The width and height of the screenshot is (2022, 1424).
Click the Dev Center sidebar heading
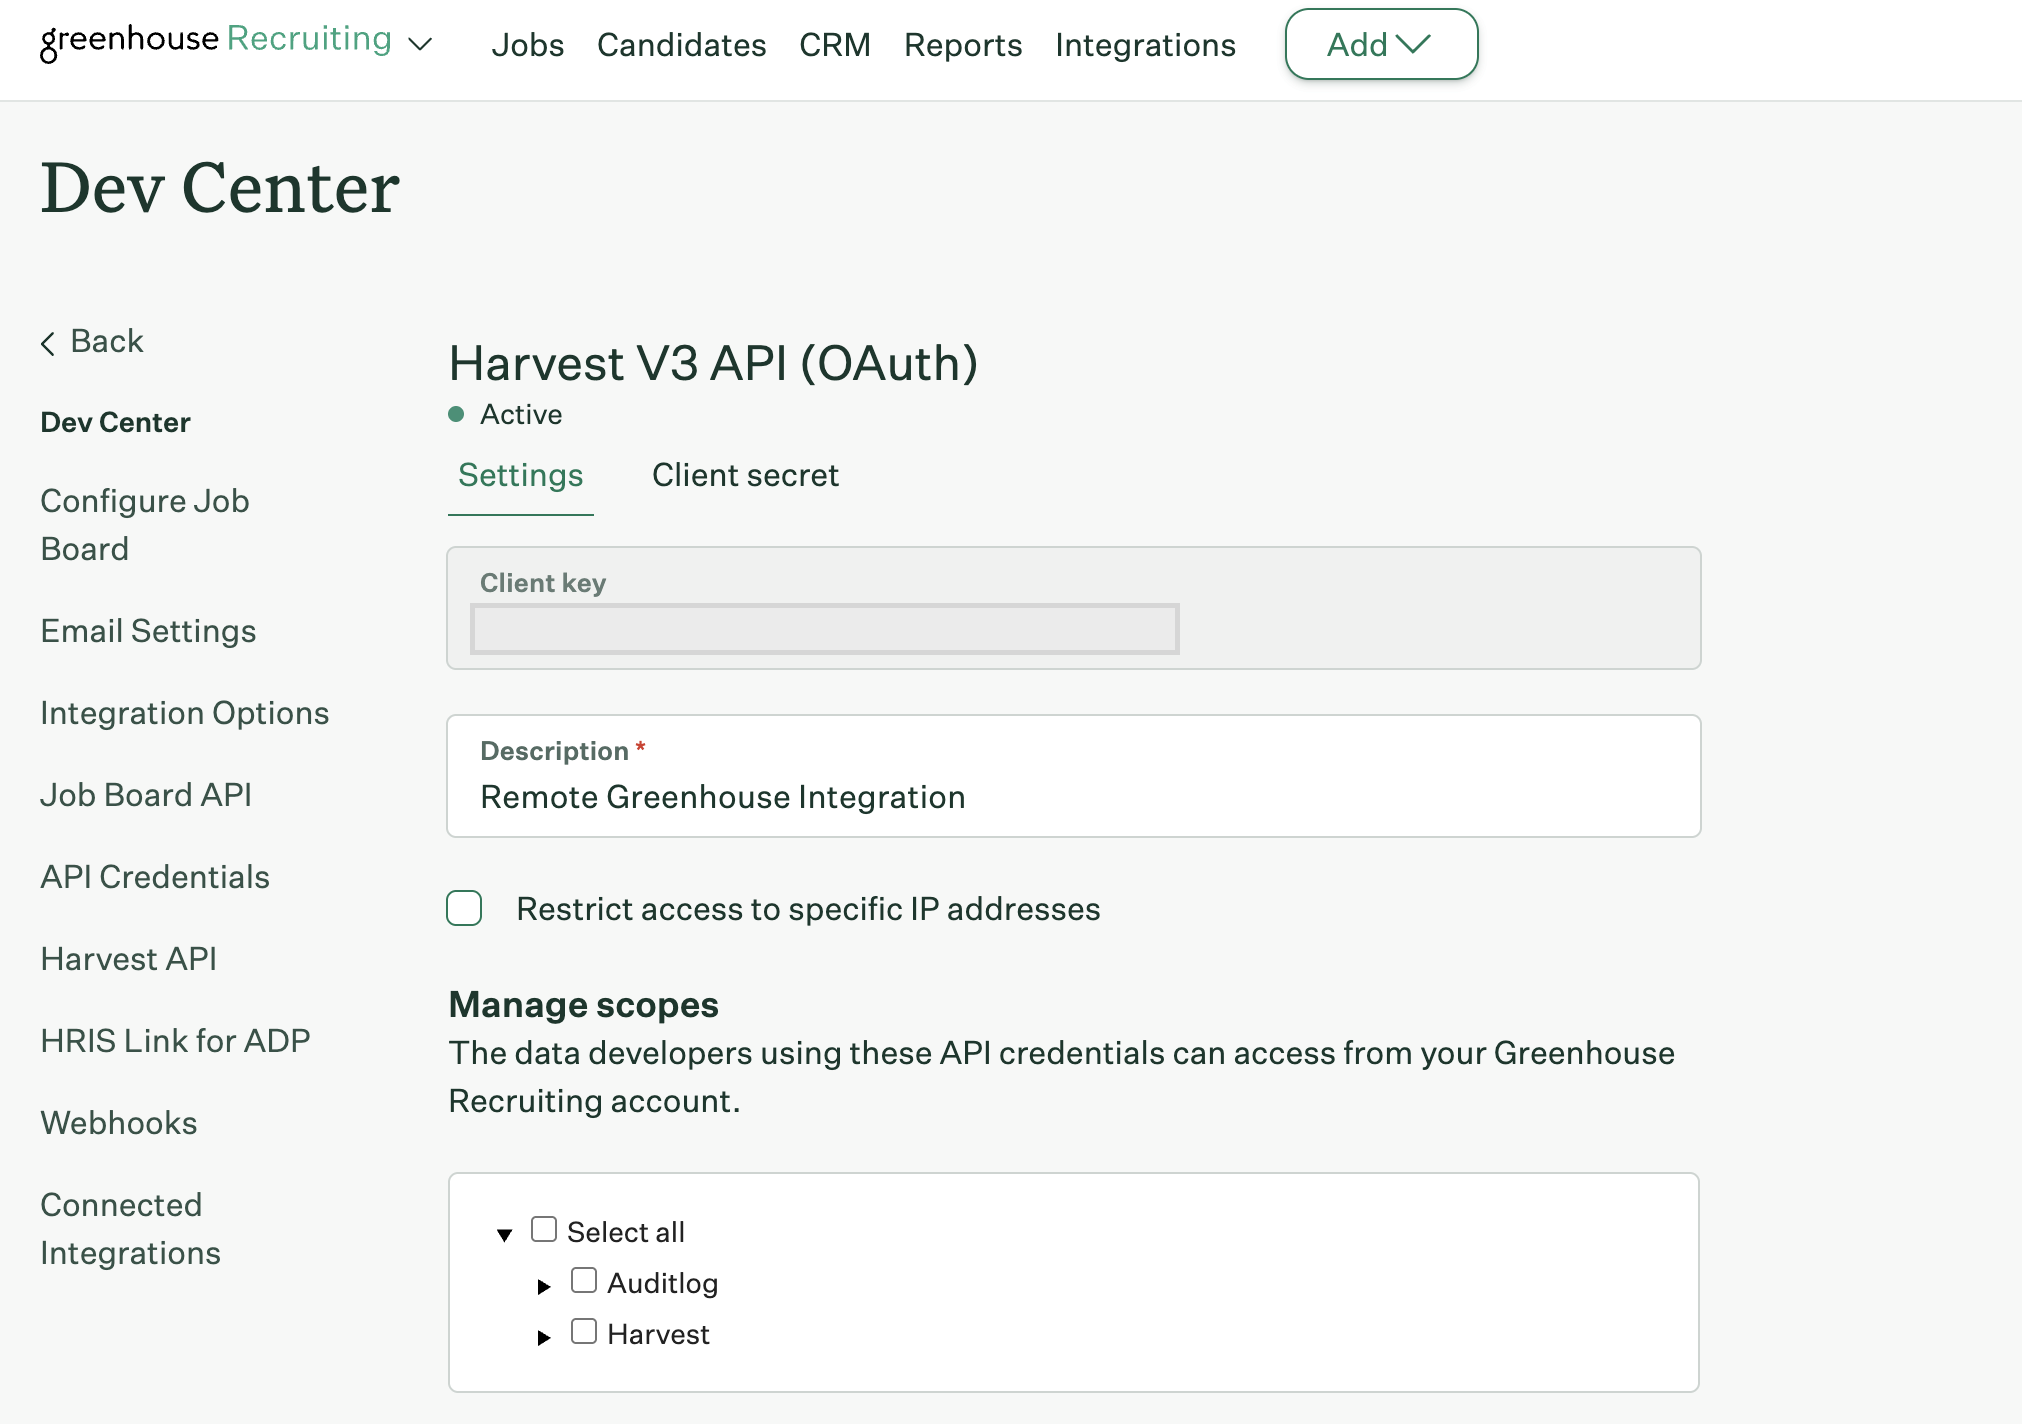tap(115, 423)
